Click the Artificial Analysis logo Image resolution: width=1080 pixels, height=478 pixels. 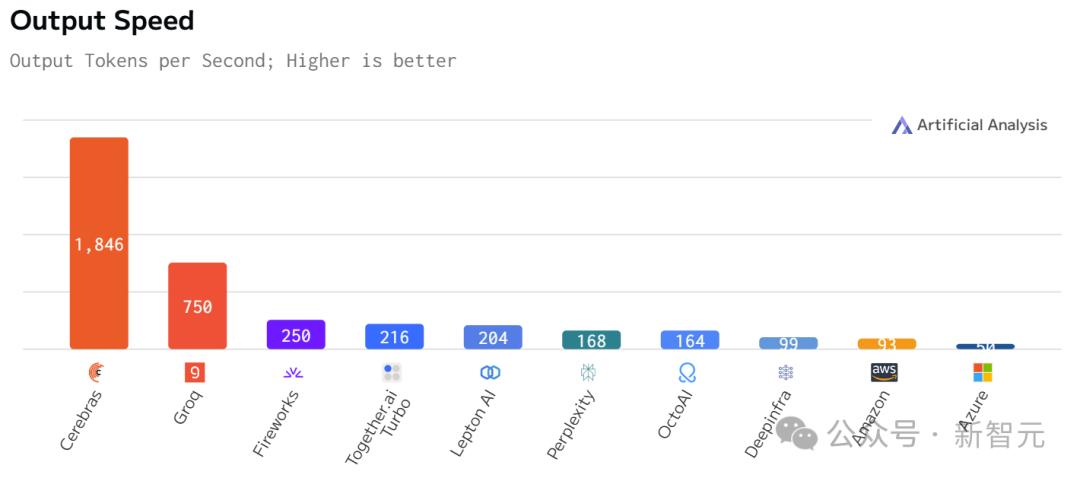(969, 125)
